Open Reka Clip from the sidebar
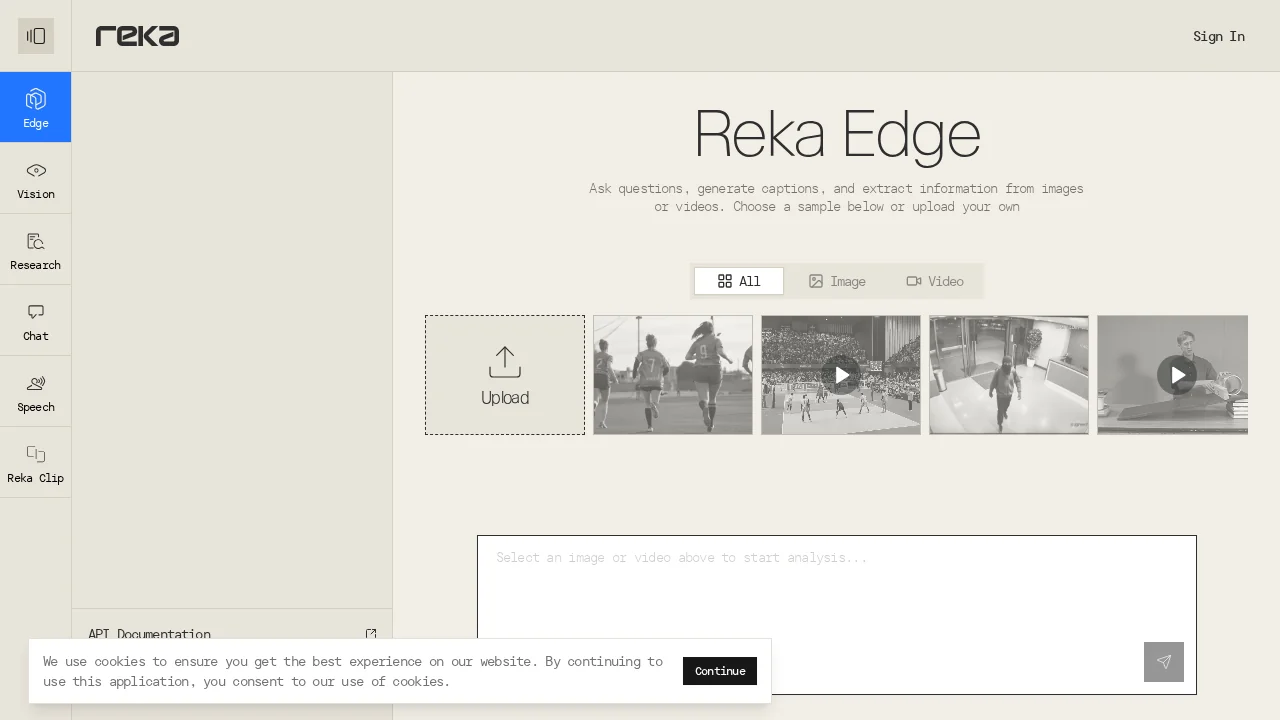The width and height of the screenshot is (1280, 720). click(36, 462)
